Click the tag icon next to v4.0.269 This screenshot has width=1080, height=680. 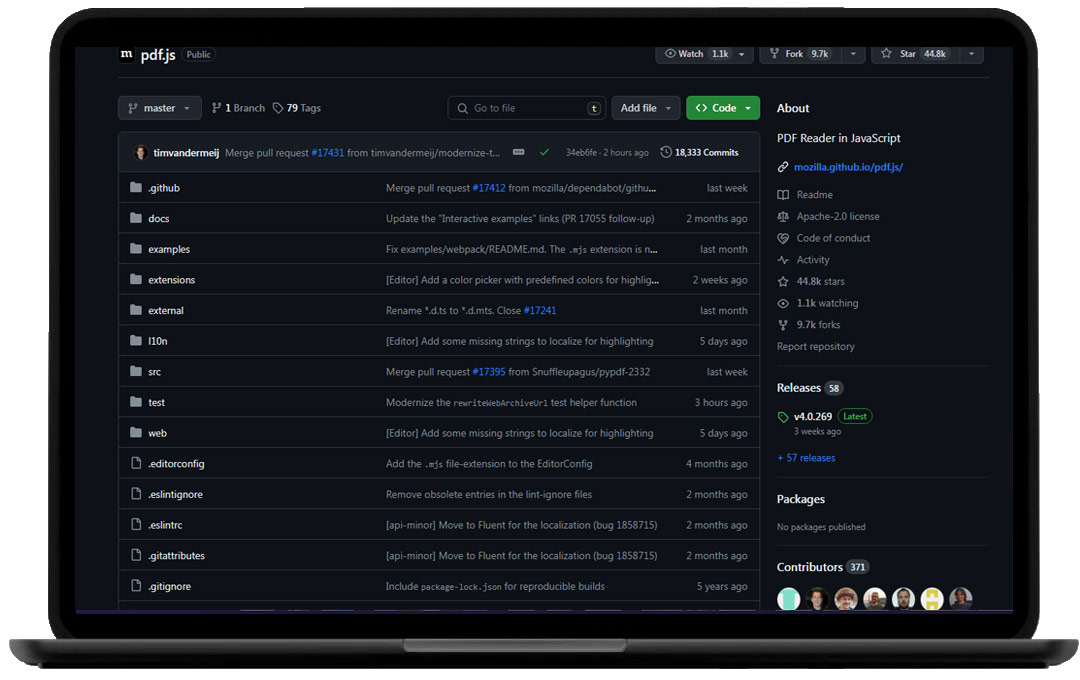(x=783, y=417)
